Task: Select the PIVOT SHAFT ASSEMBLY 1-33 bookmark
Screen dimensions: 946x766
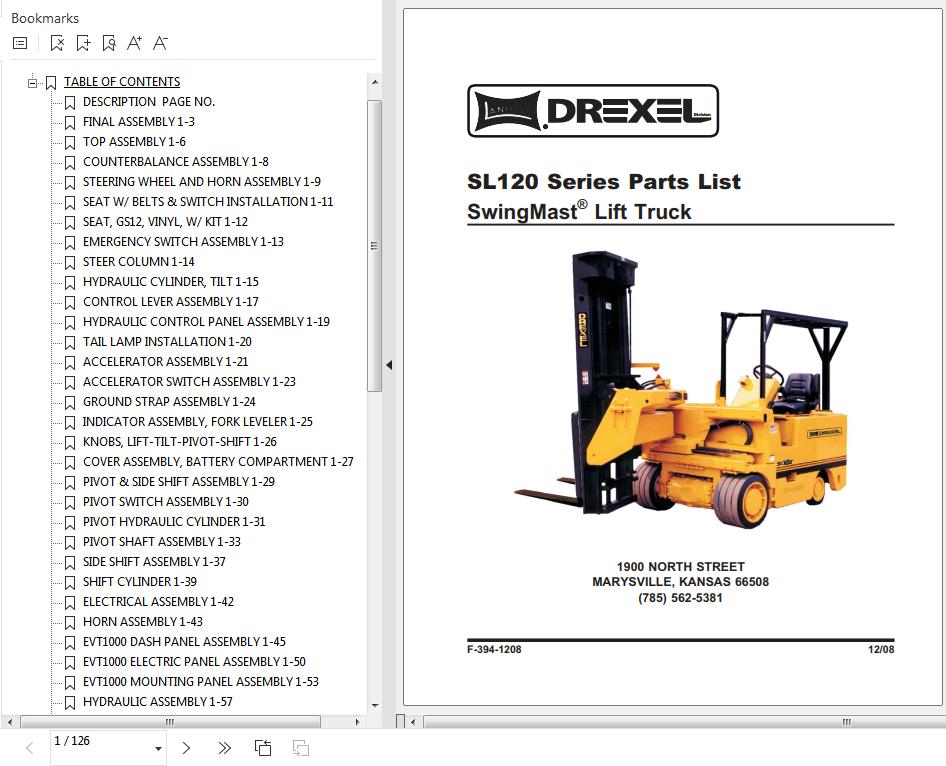Action: (161, 542)
